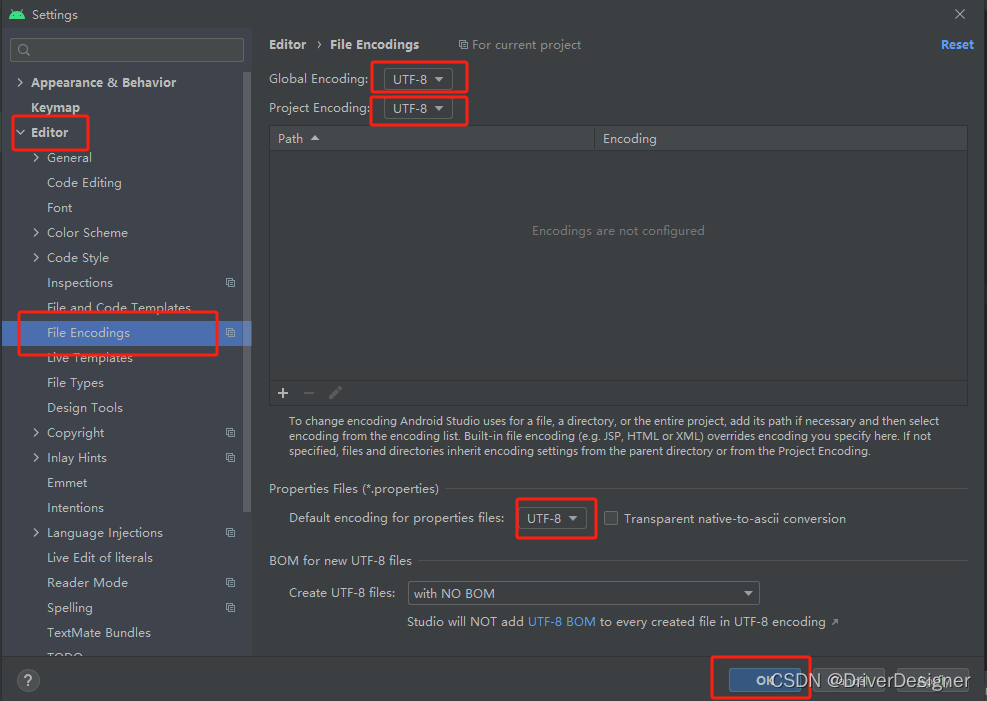Click project-level icon beside Inspections
This screenshot has width=987, height=701.
(230, 283)
